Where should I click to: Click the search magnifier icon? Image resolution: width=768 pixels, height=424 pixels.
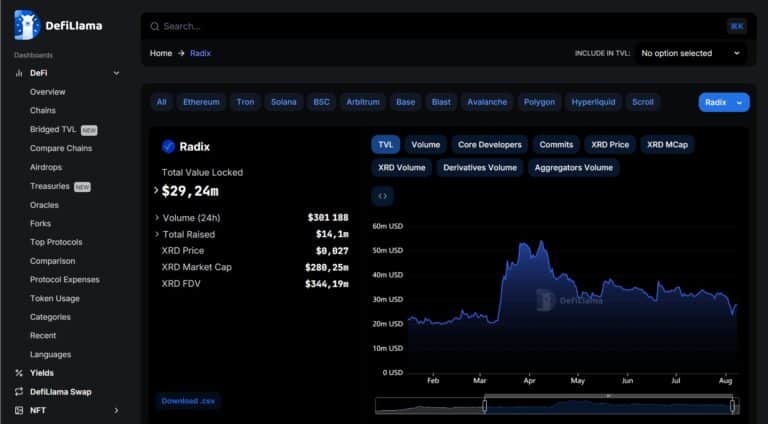[x=153, y=26]
